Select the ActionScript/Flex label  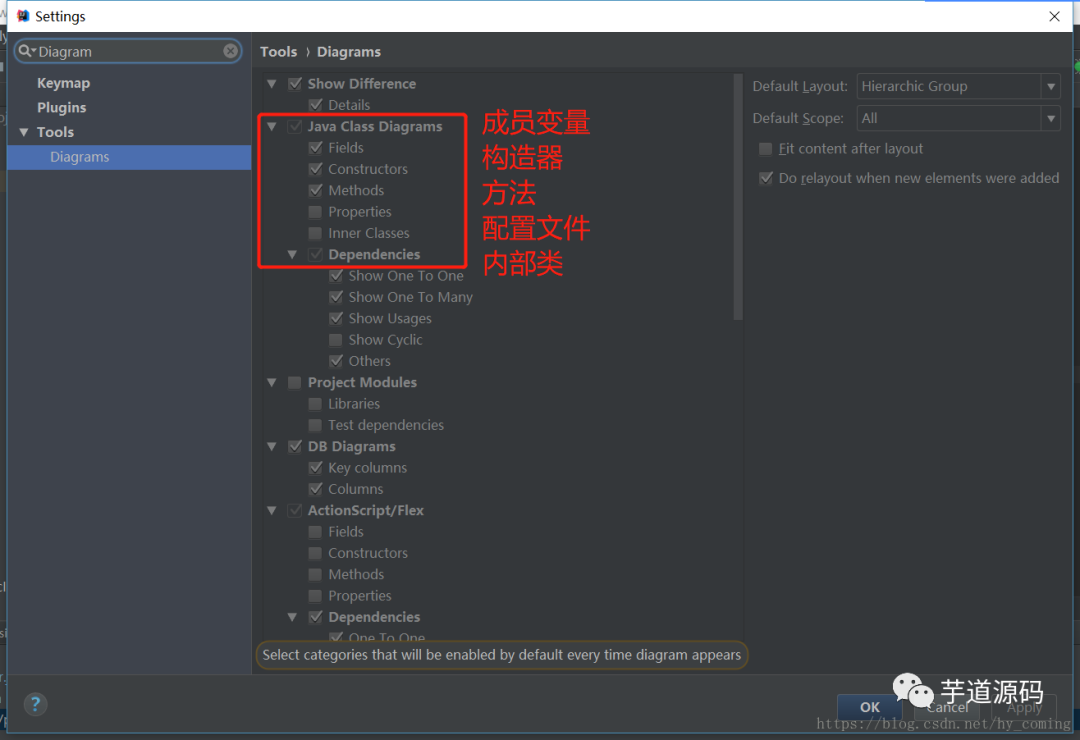point(366,511)
